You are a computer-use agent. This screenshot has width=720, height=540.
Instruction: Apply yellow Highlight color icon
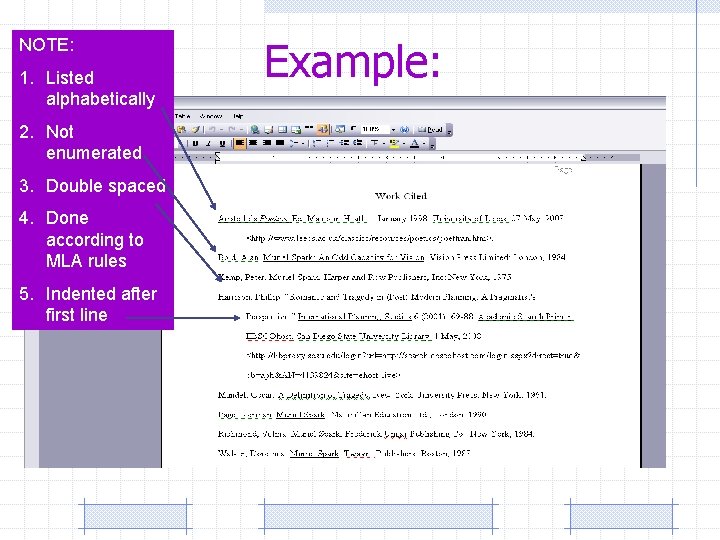point(394,143)
